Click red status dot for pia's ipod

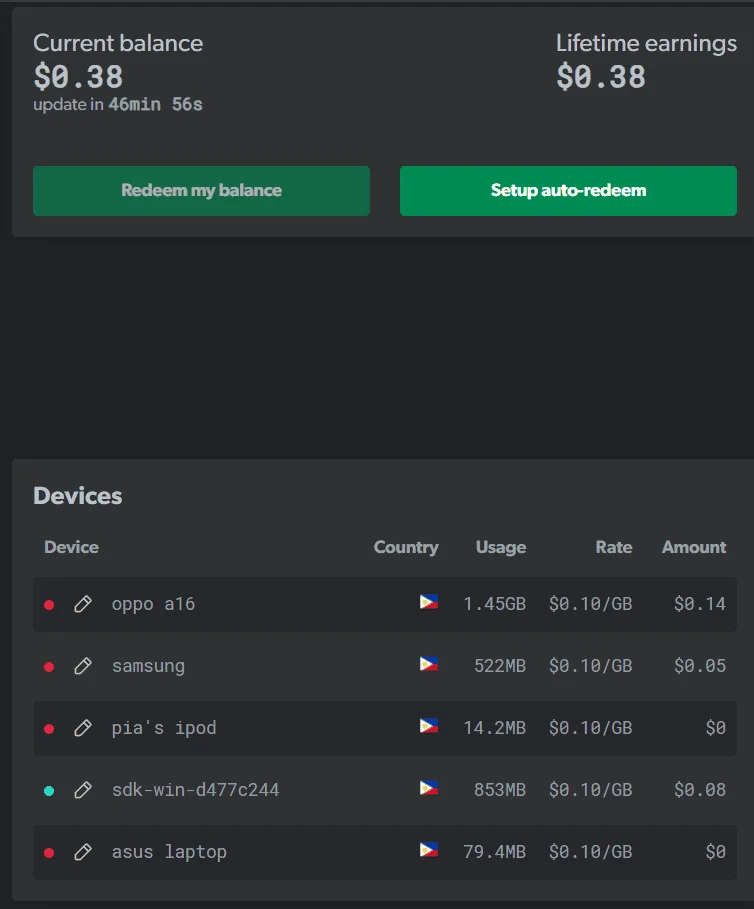49,729
